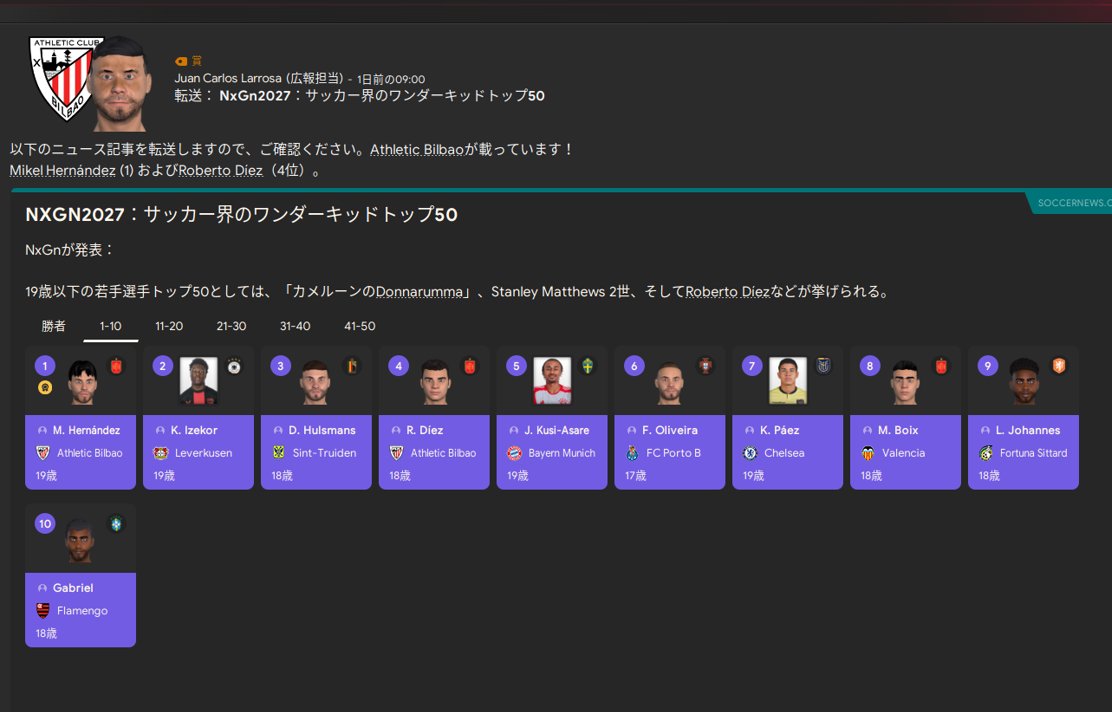The width and height of the screenshot is (1112, 712).
Task: Click the person icon beside Gabriel's name
Action: click(x=42, y=588)
